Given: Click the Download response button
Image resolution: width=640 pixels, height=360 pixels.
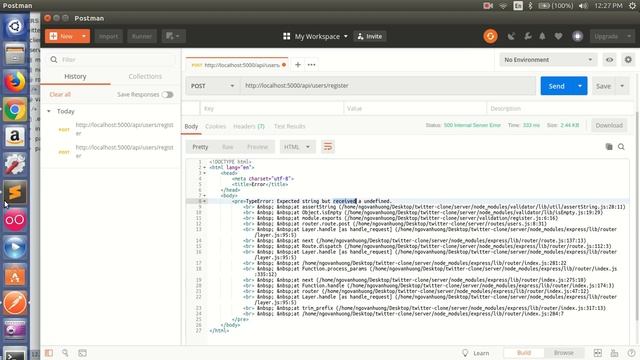Looking at the screenshot, I should click(609, 125).
